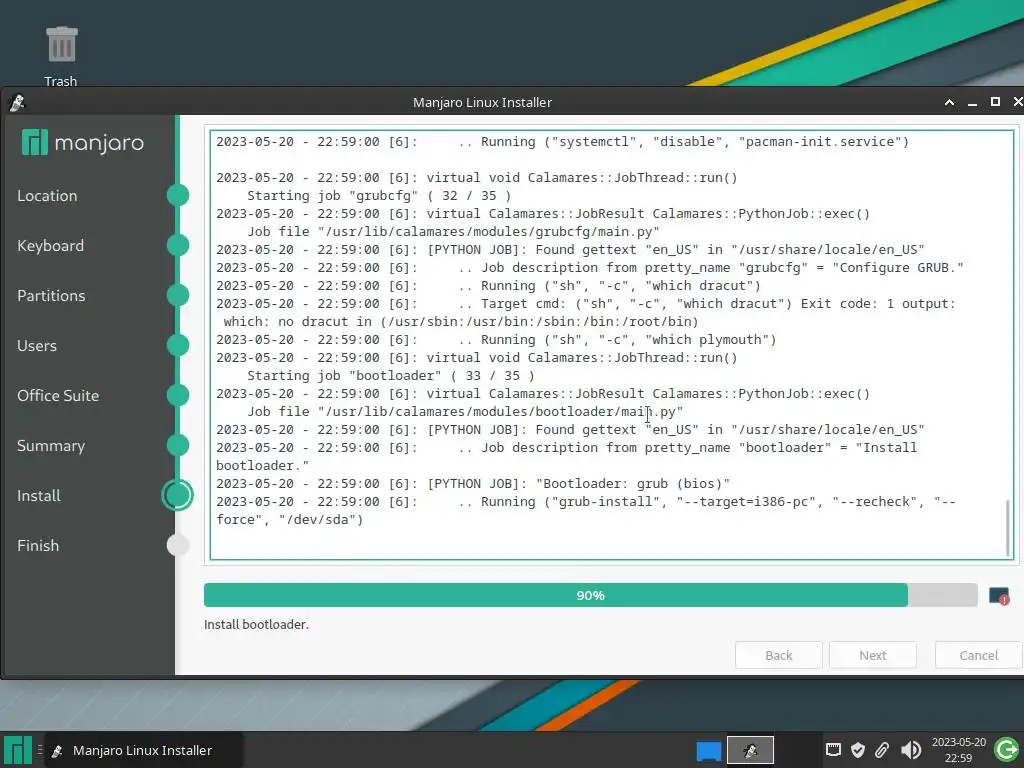Click the log line Starting job "grubcfg" ( 32 / 35 )
The width and height of the screenshot is (1024, 768).
tap(379, 196)
